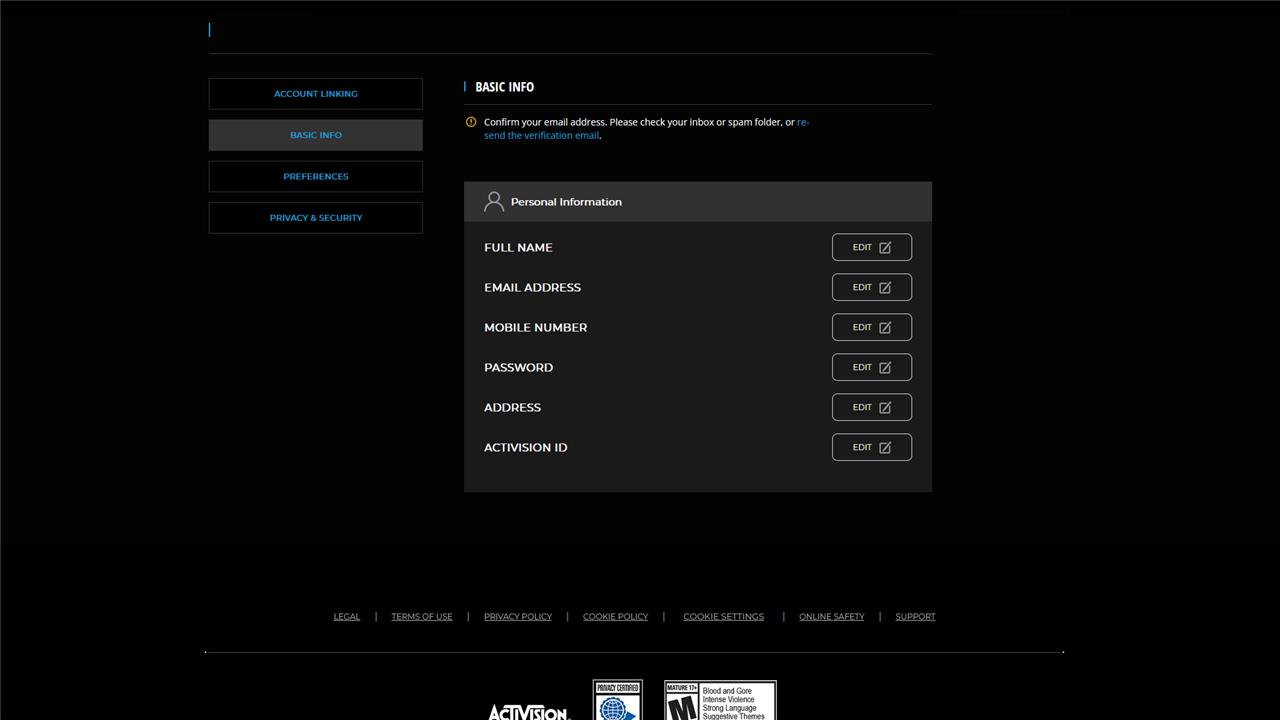Re-send the verification email link
This screenshot has width=1280, height=720.
(541, 136)
